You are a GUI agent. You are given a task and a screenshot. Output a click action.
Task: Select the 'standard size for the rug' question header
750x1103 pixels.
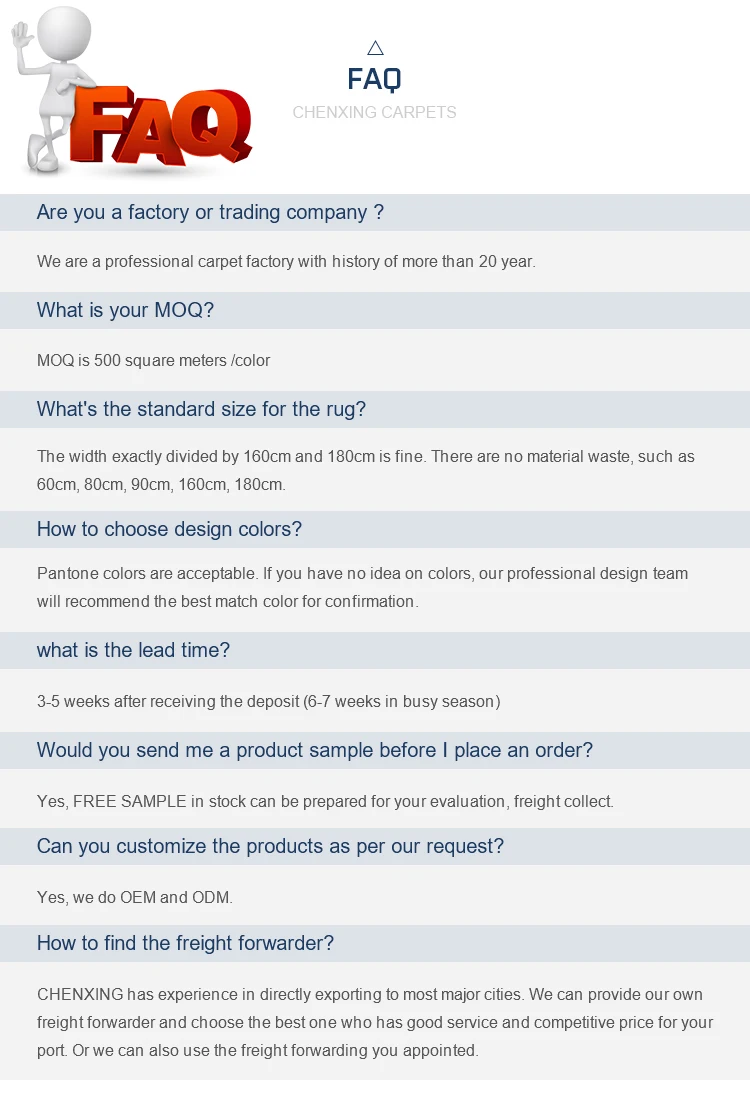202,409
